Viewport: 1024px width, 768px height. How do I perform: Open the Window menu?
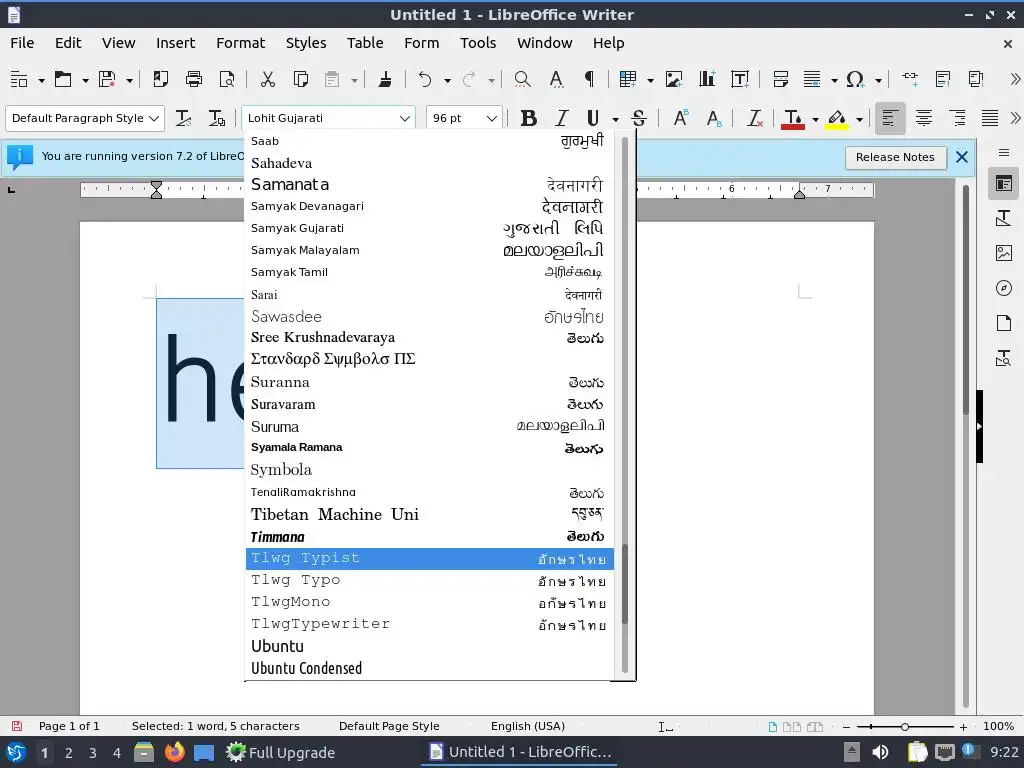pos(545,43)
